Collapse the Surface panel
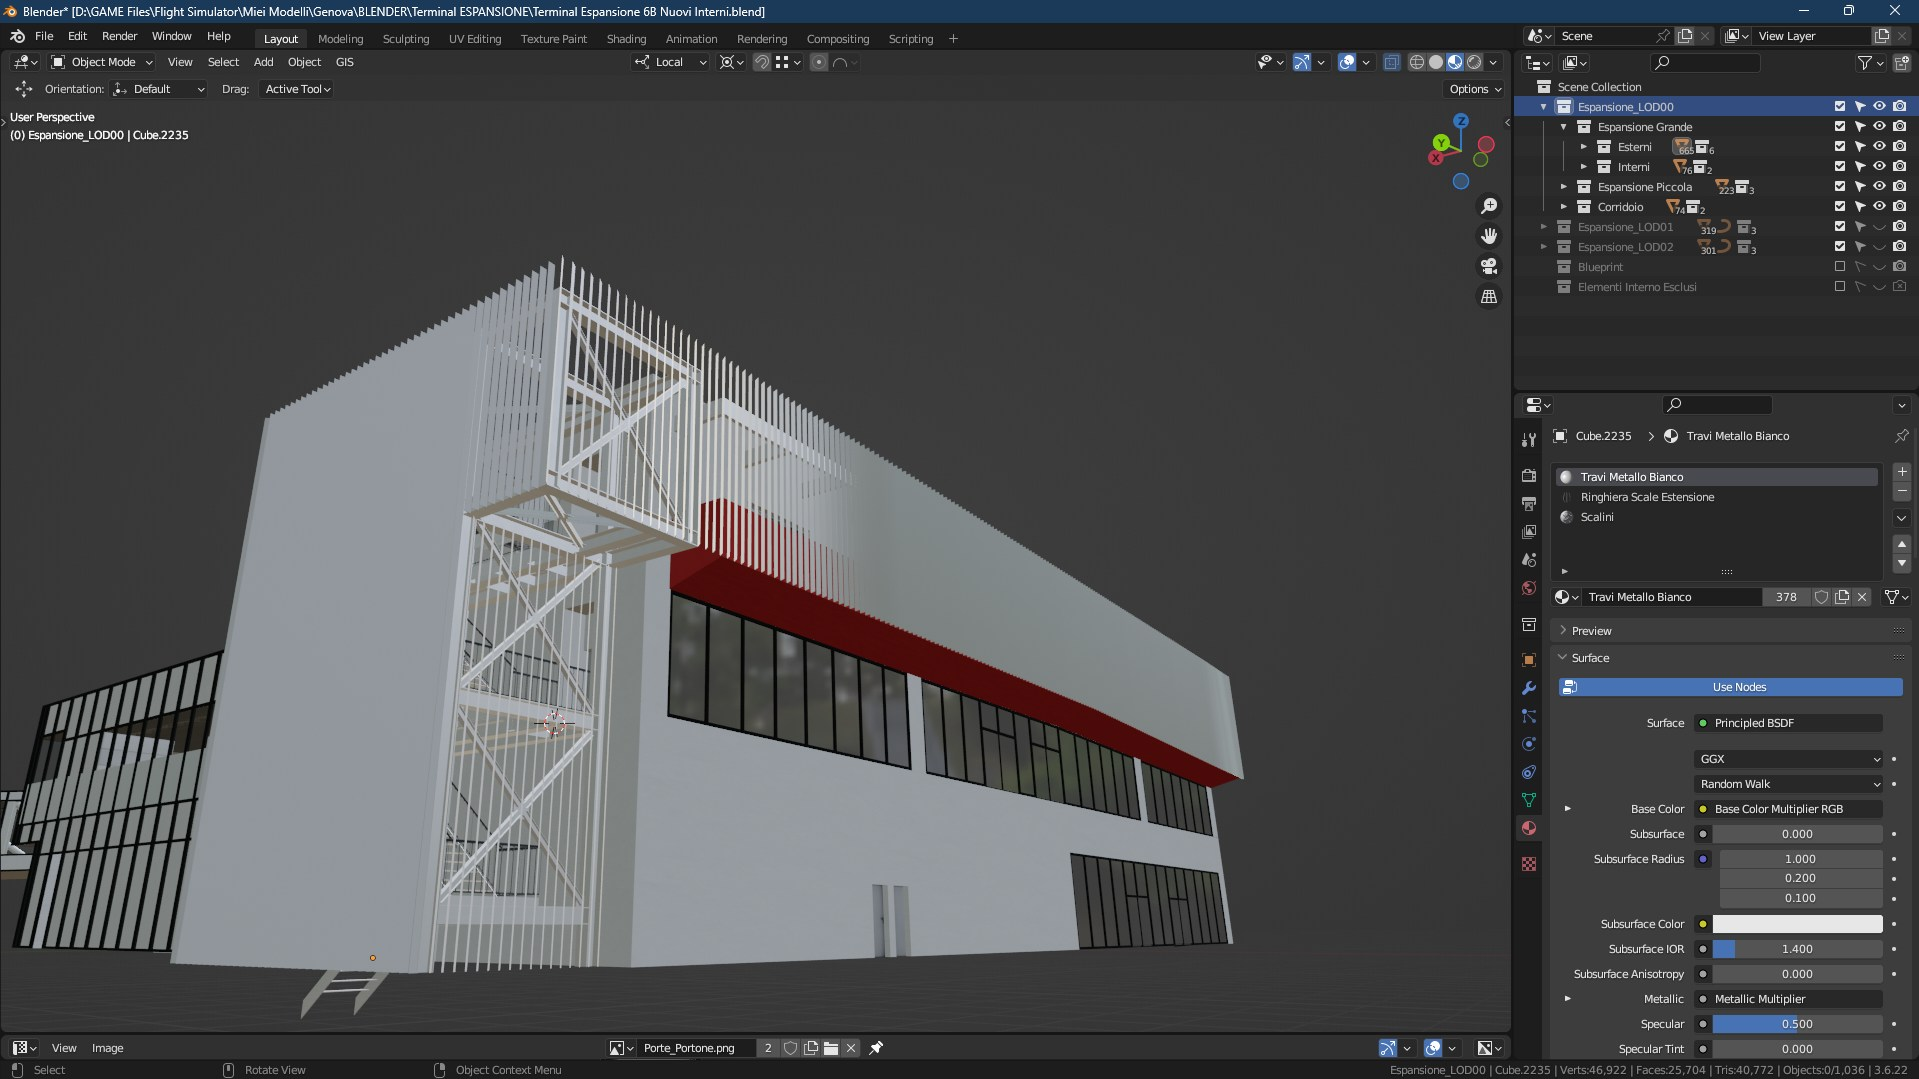 click(1590, 658)
